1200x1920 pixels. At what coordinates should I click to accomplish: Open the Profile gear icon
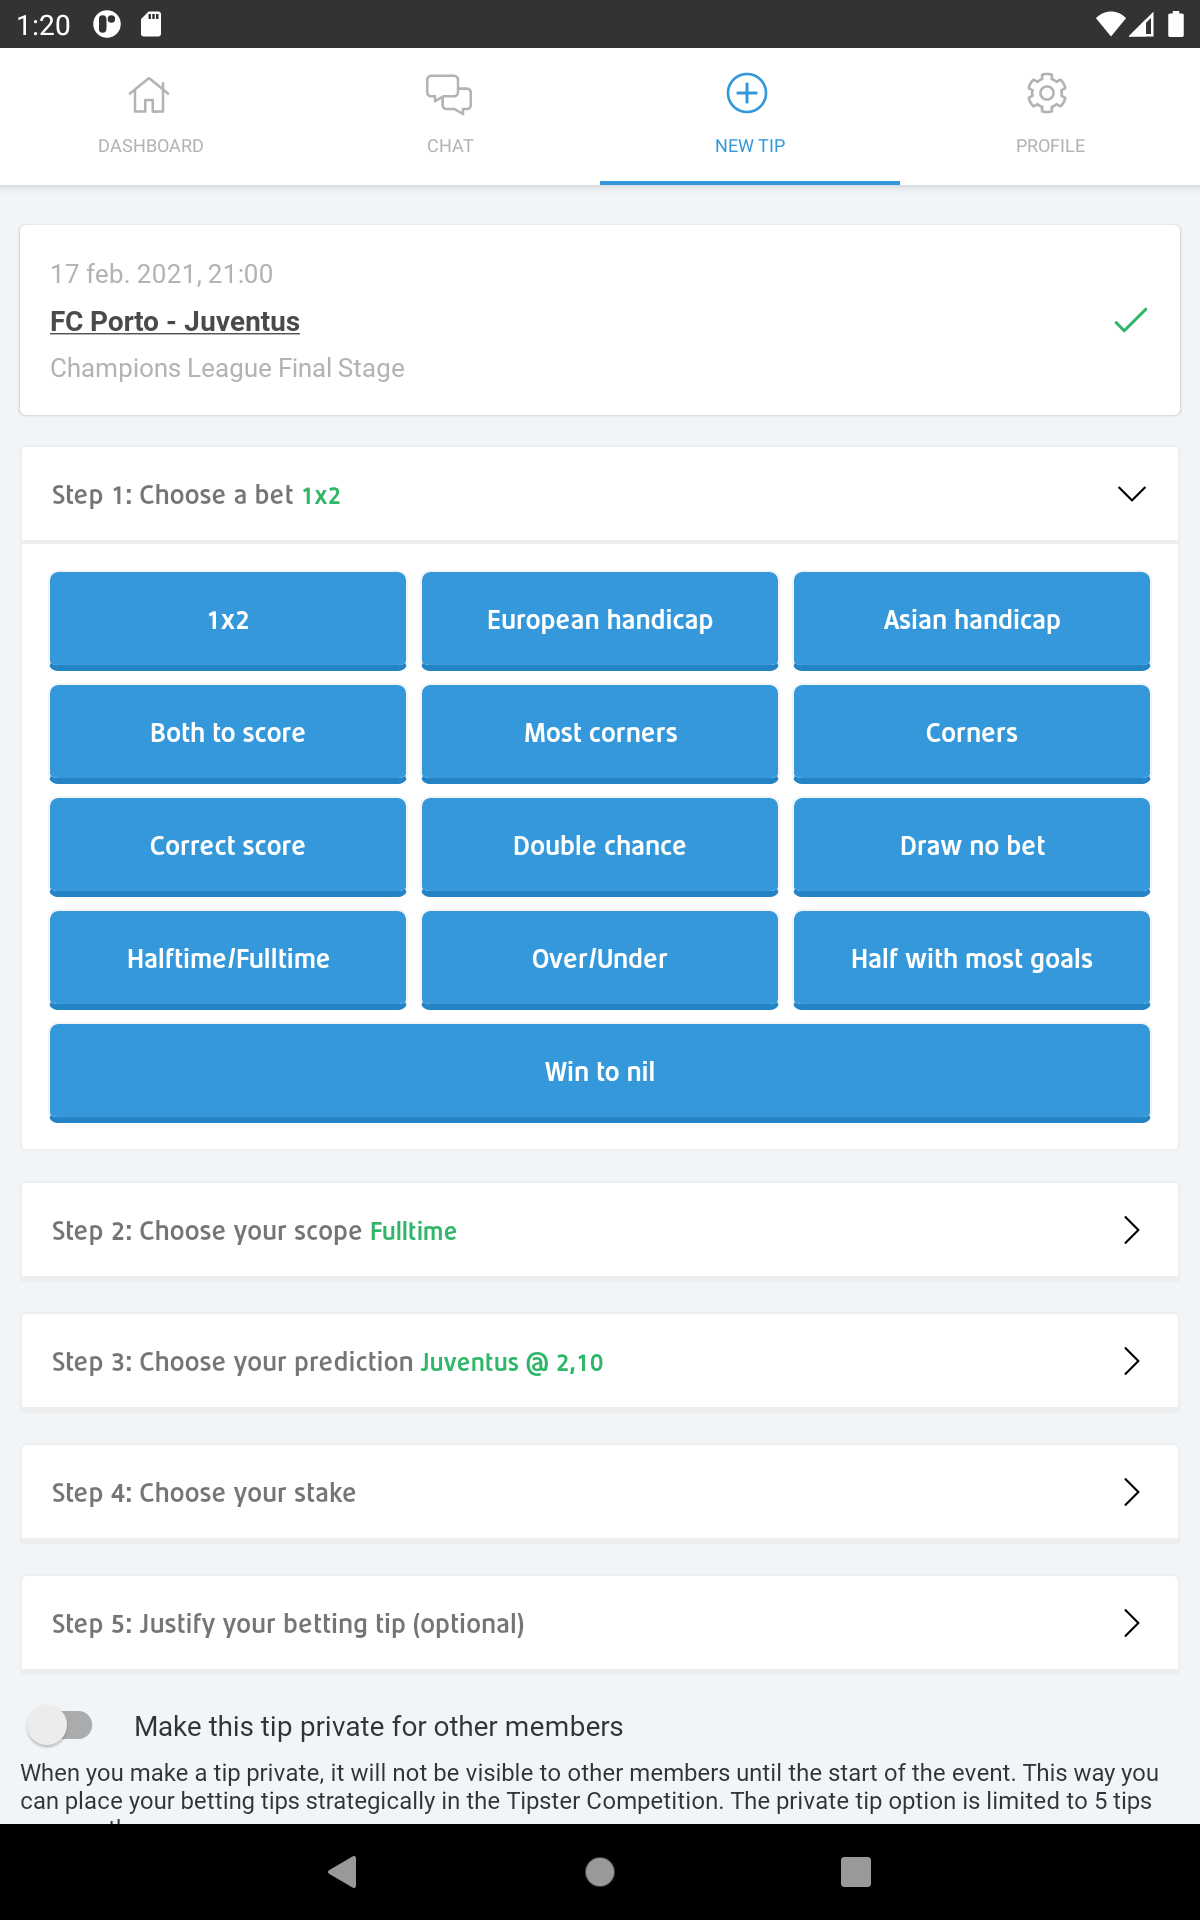[1047, 94]
